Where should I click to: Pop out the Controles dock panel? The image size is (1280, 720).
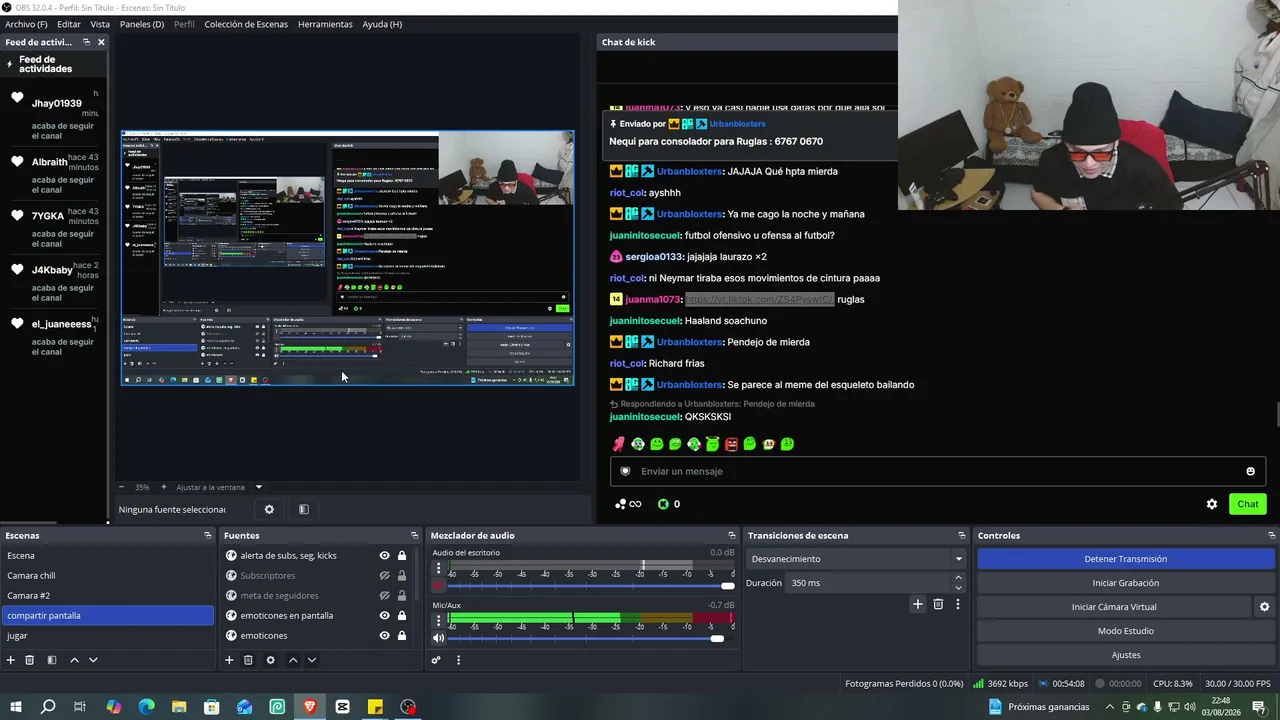click(1272, 536)
